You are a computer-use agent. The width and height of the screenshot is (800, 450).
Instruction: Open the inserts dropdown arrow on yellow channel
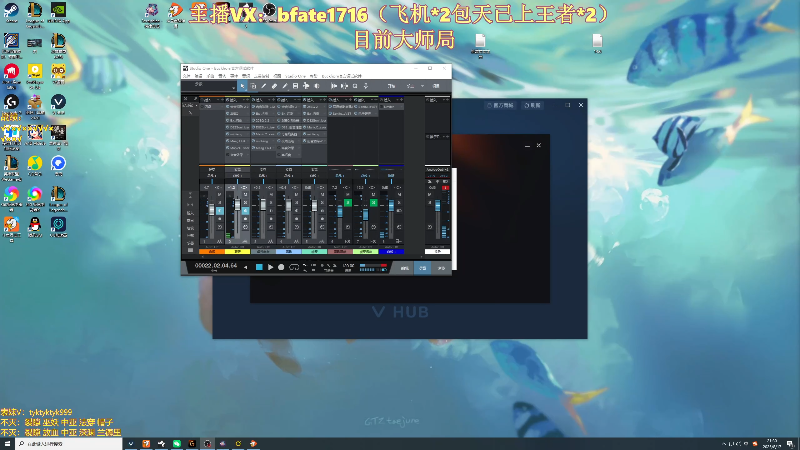[244, 100]
